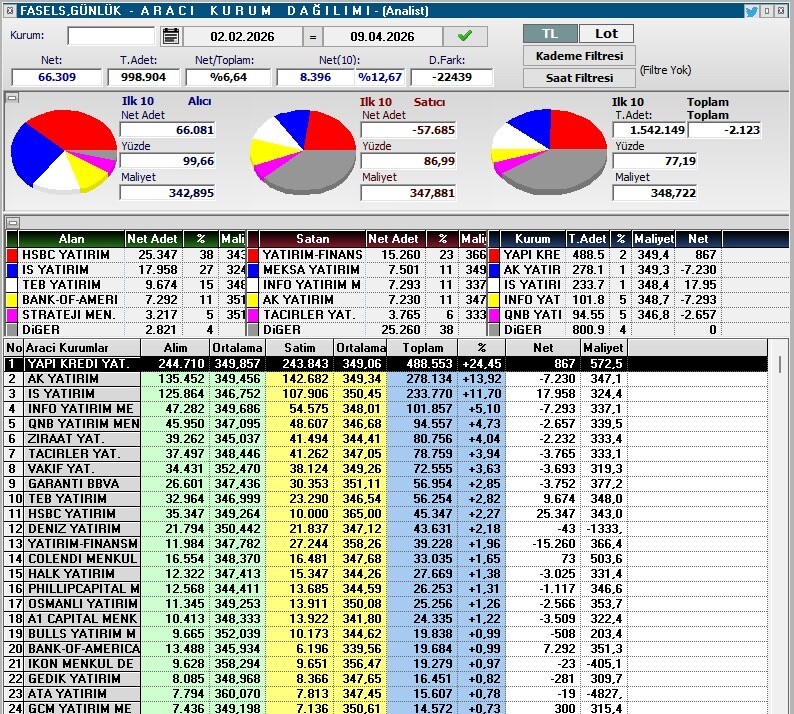Click red swatch beside HSBC YATIRIM
Screen dimensions: 794x714
[12, 255]
